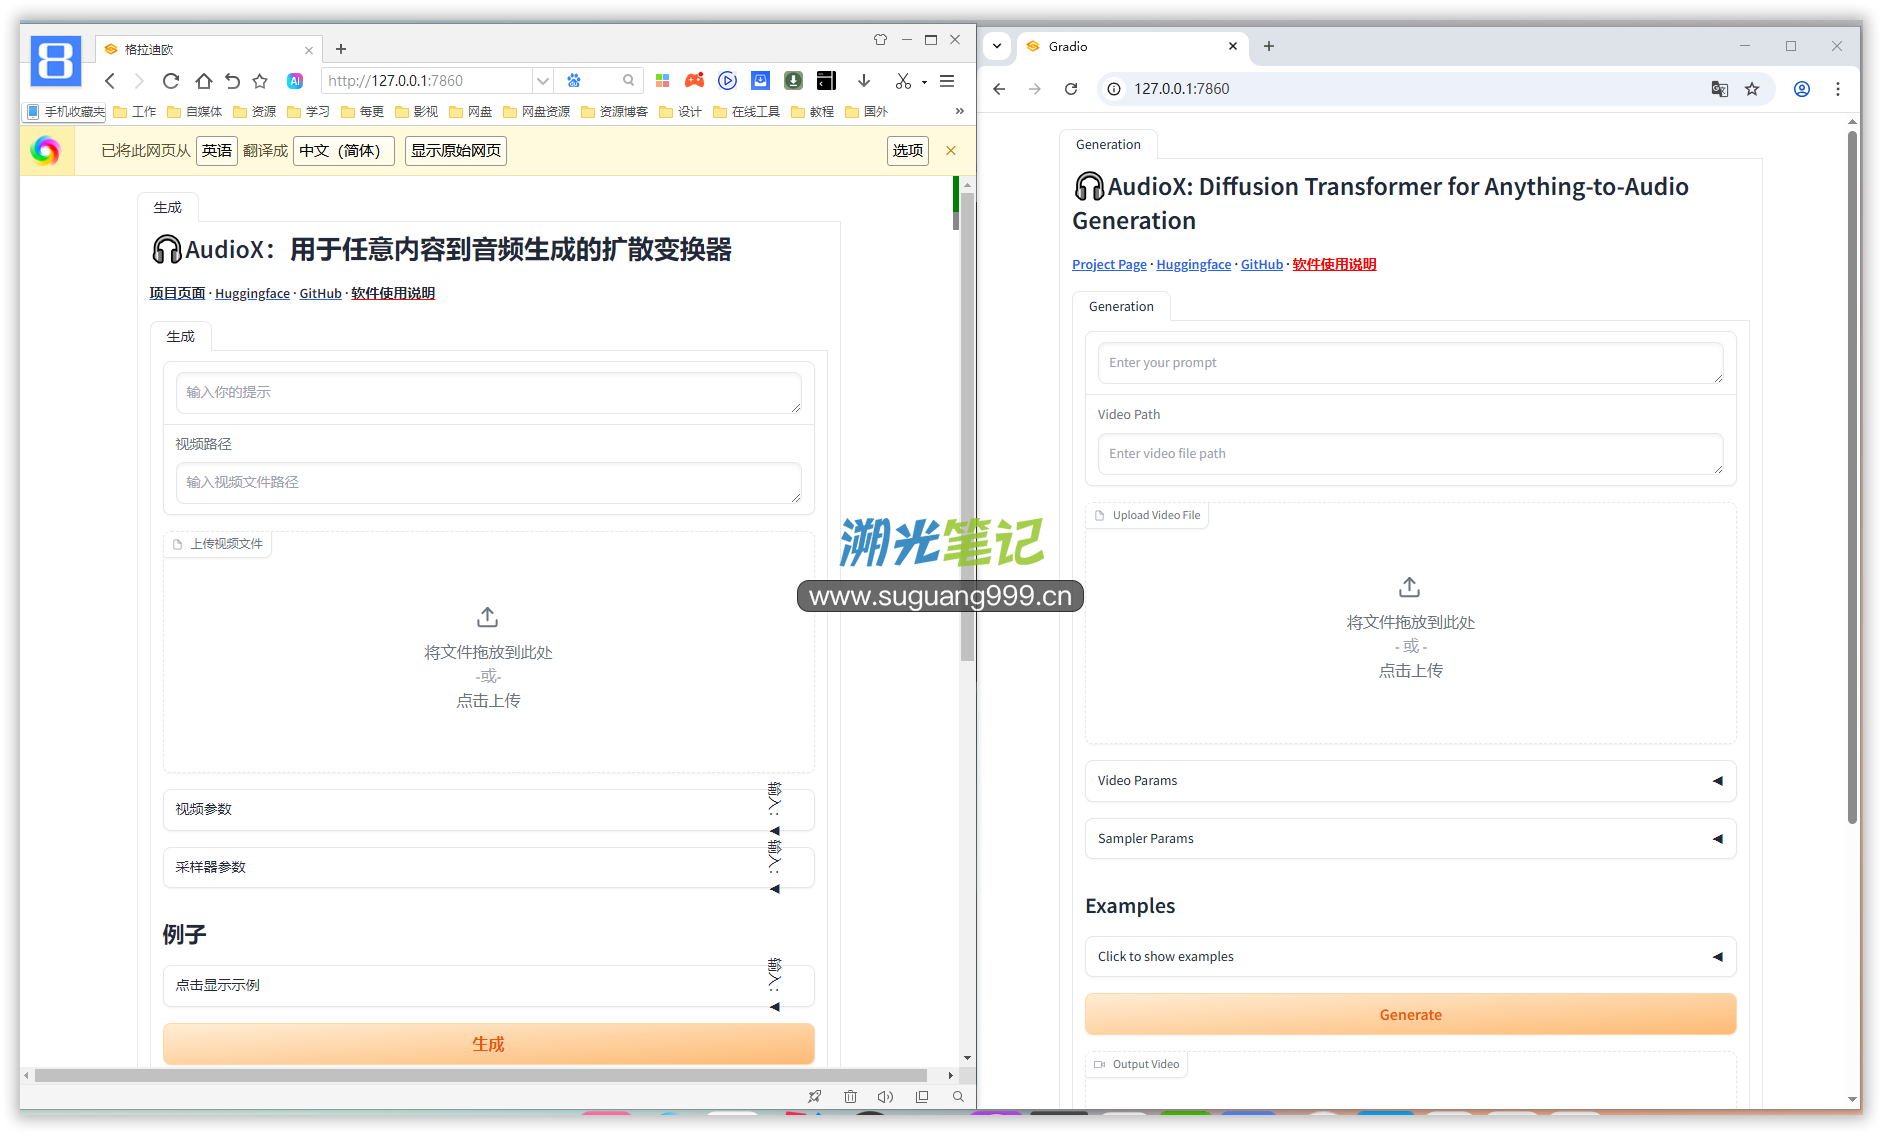Reload the Gradio page in Chrome

coord(1071,89)
